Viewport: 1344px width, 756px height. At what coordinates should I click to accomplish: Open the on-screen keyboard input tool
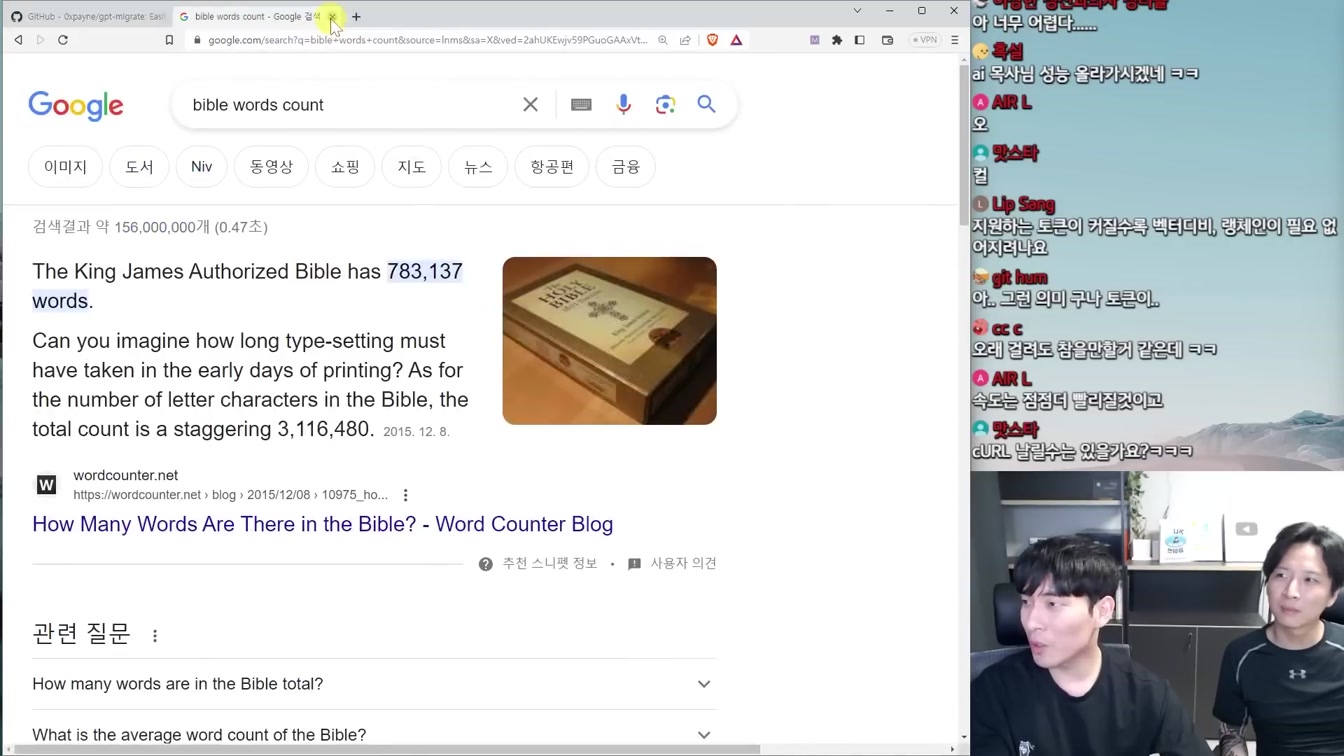tap(581, 105)
